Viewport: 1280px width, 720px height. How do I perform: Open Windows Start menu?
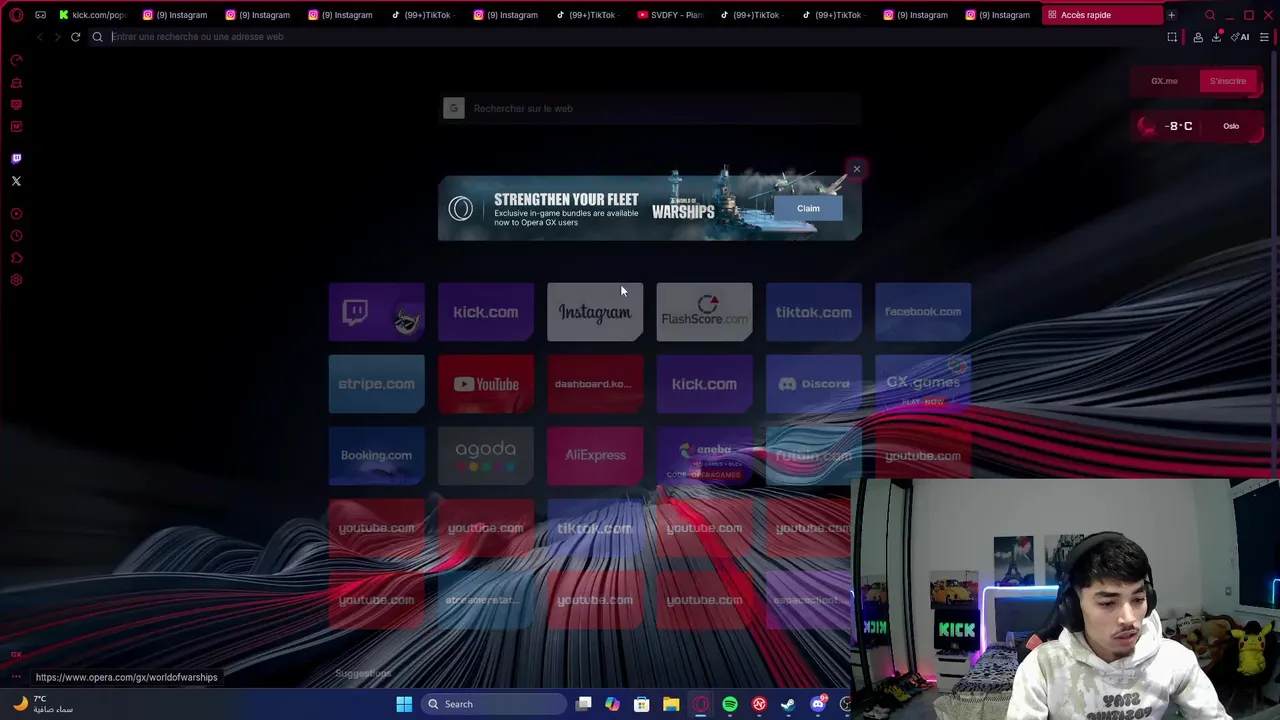(404, 704)
